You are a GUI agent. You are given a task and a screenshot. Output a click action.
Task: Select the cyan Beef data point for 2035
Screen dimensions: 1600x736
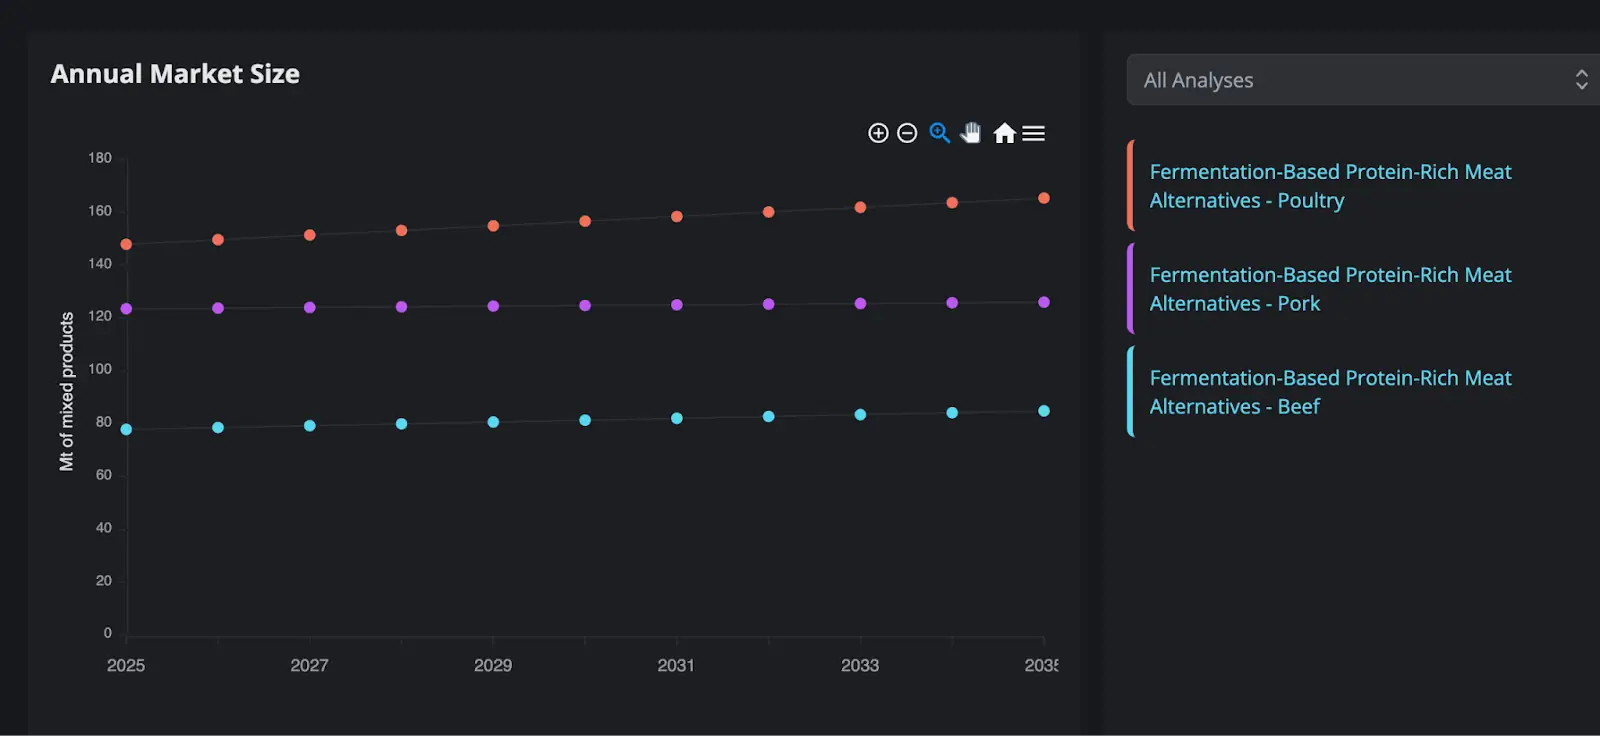click(1044, 411)
